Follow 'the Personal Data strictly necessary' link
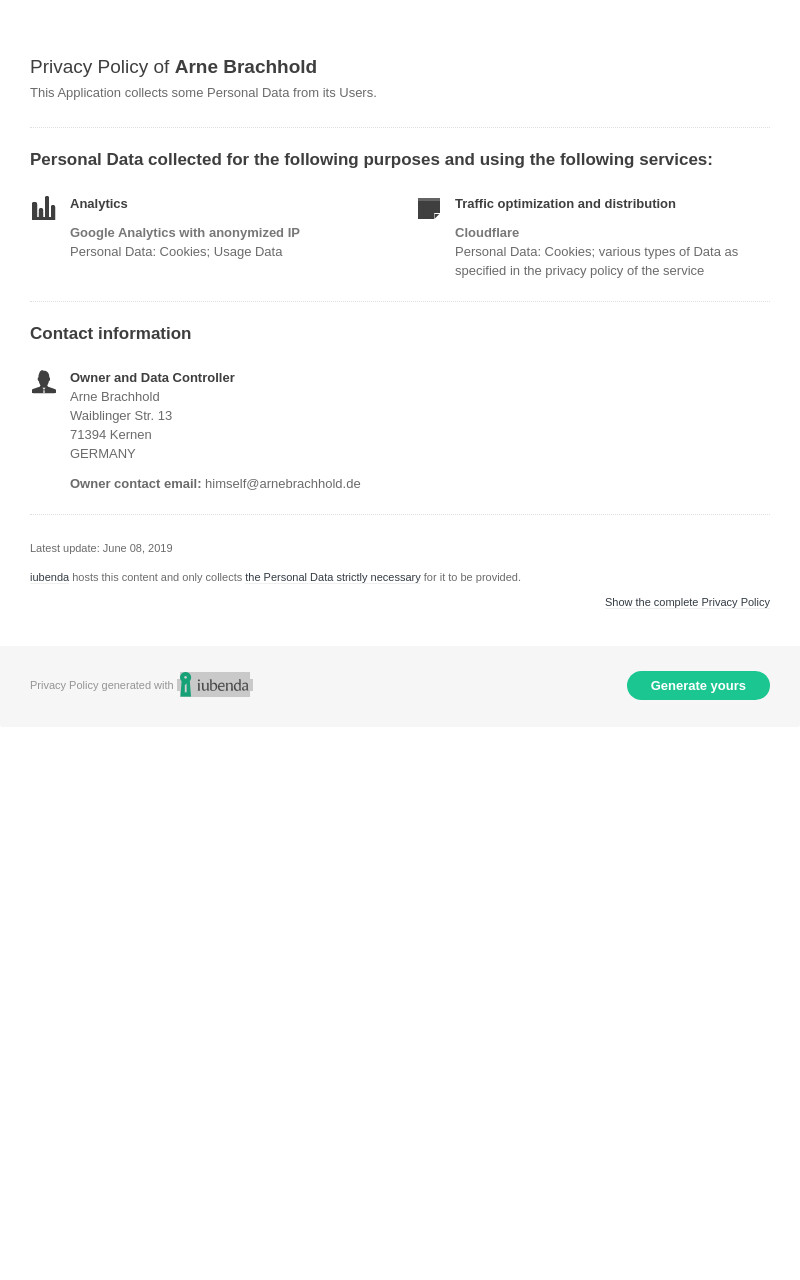This screenshot has height=1280, width=800. 333,577
